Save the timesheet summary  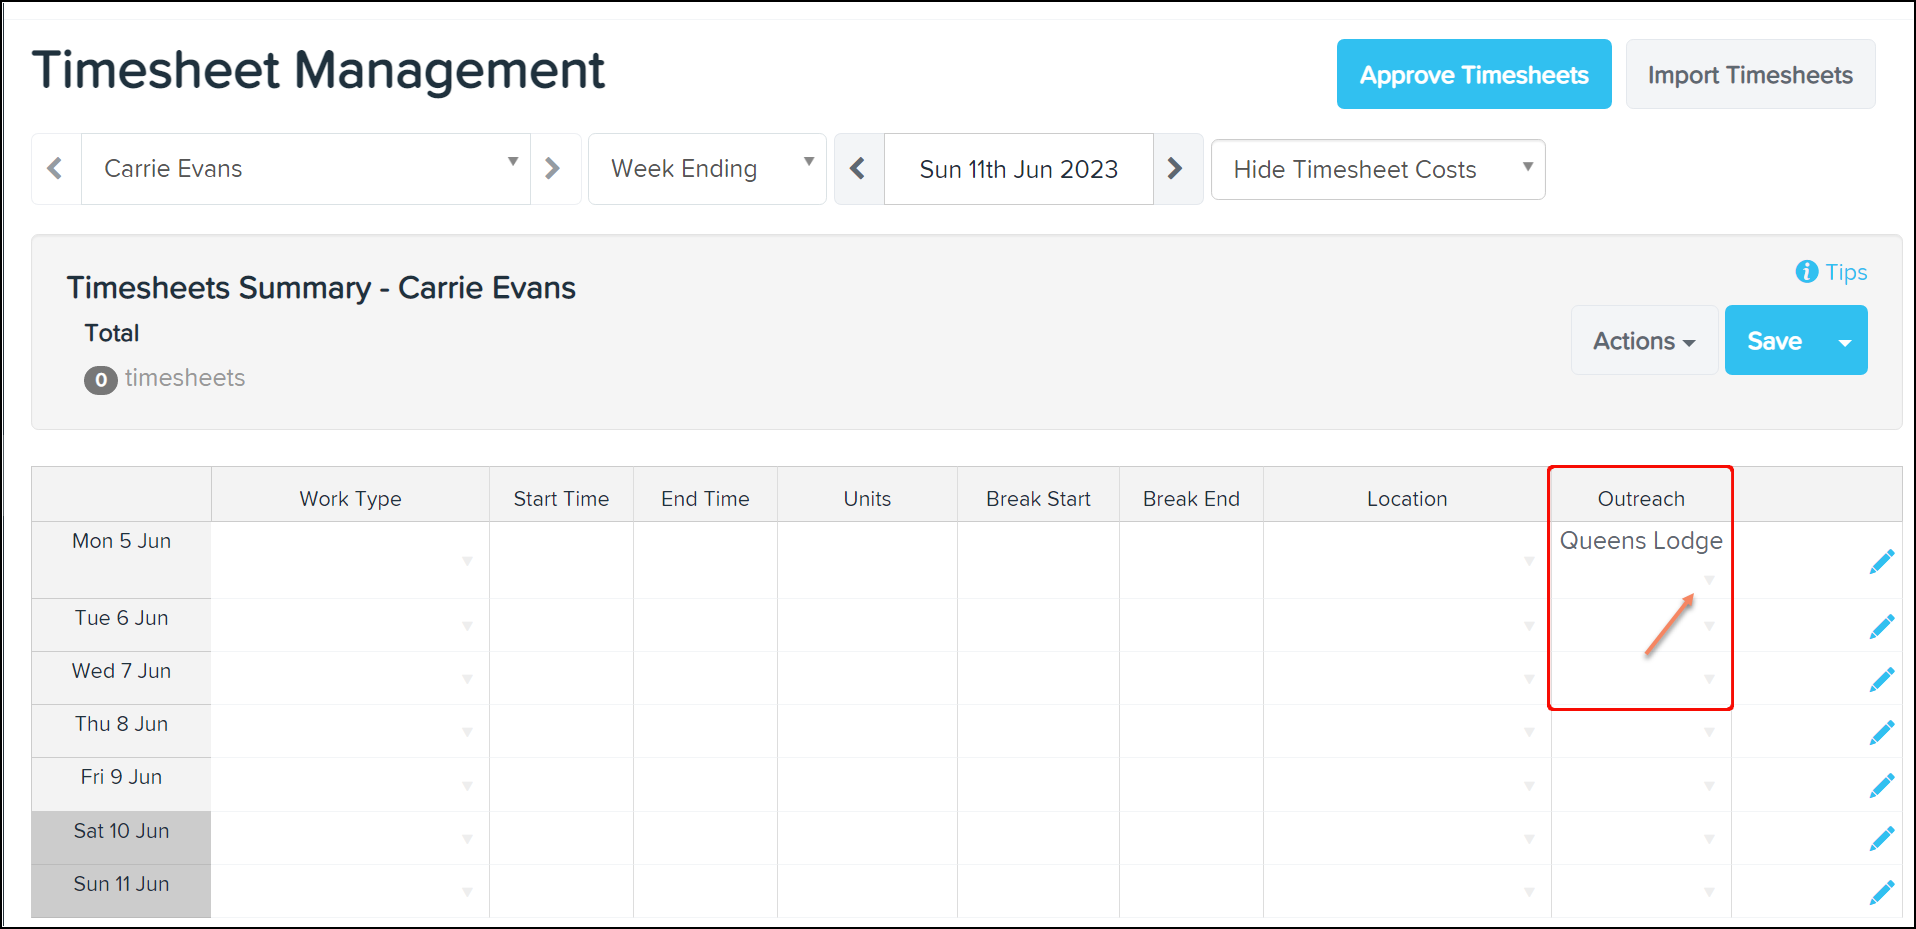tap(1774, 340)
